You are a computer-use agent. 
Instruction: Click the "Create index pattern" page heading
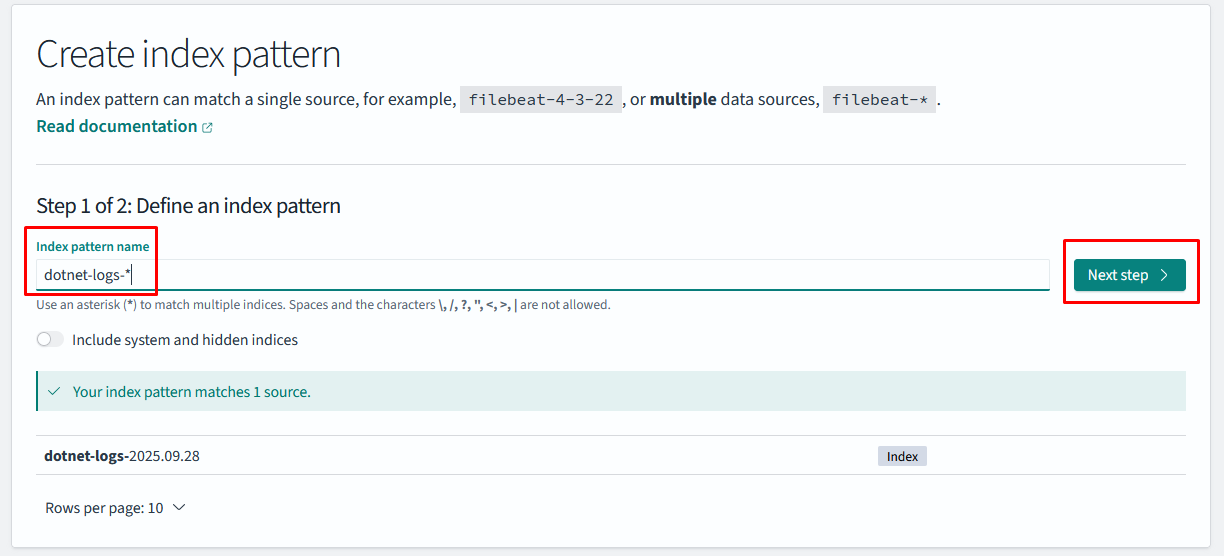click(x=188, y=54)
